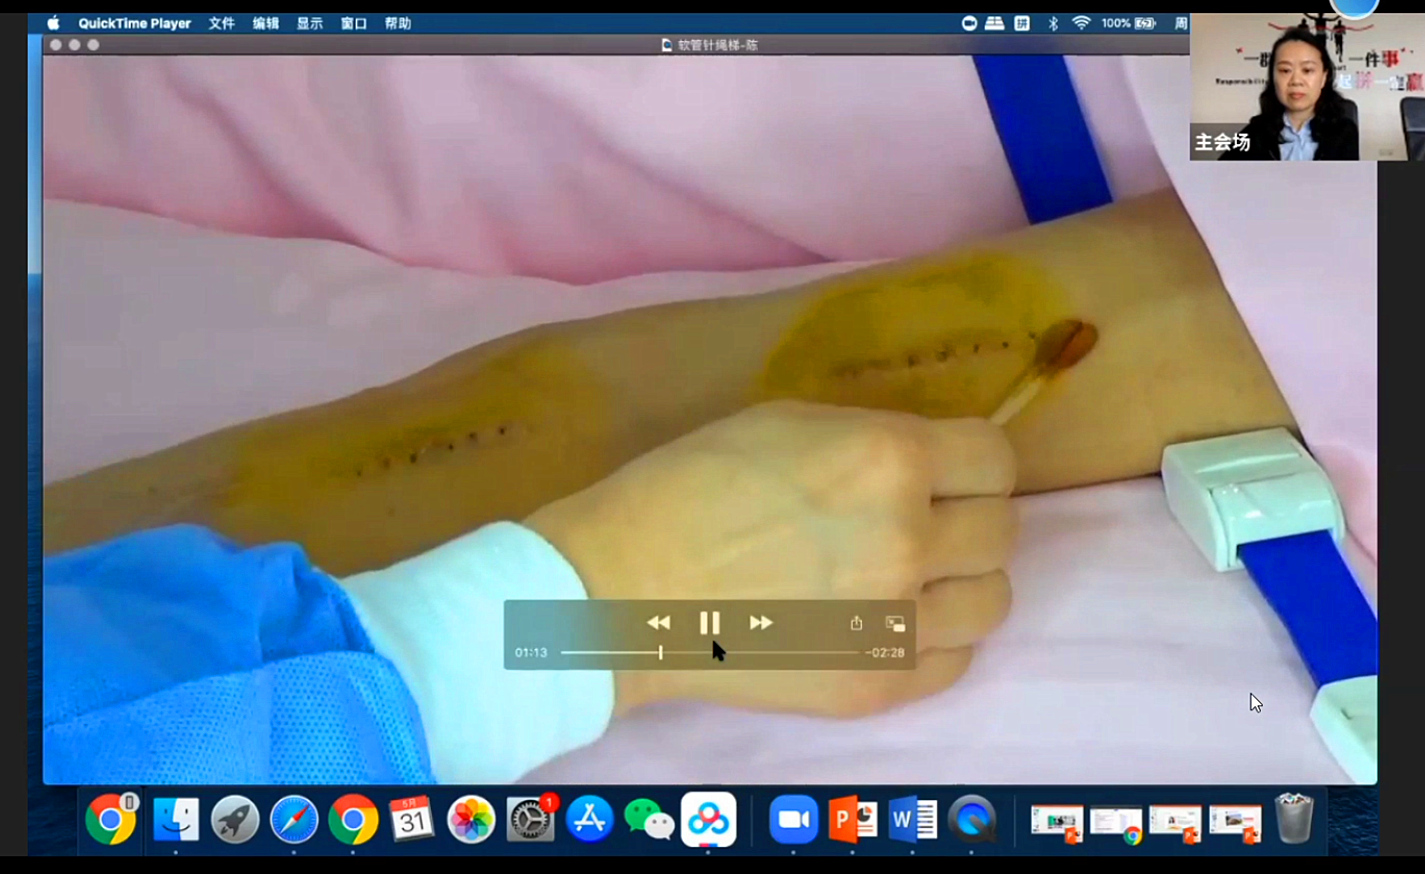Image resolution: width=1425 pixels, height=874 pixels.
Task: Expand the QuickTime Player app menu
Action: tap(134, 23)
